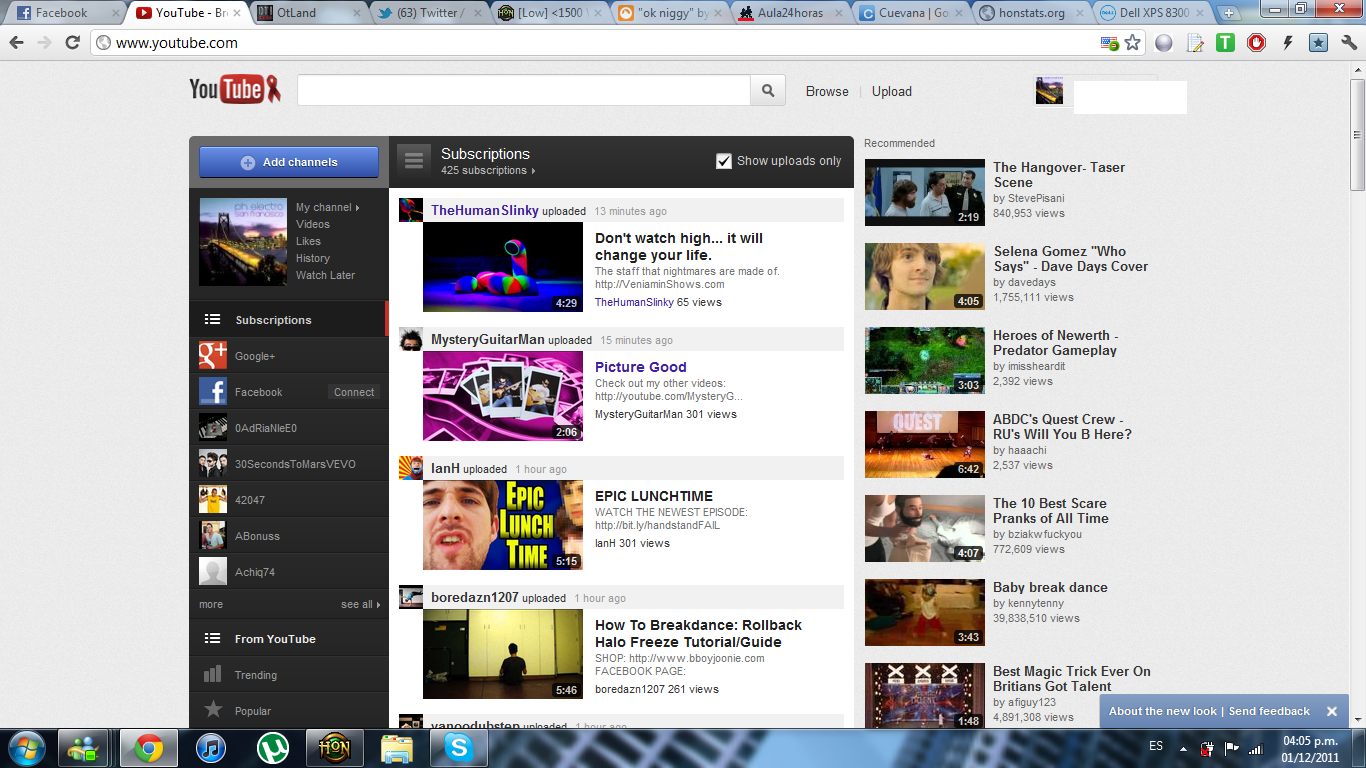The image size is (1366, 768).
Task: Play Heroes of Newerth Predator Gameplay thumbnail
Action: point(925,360)
